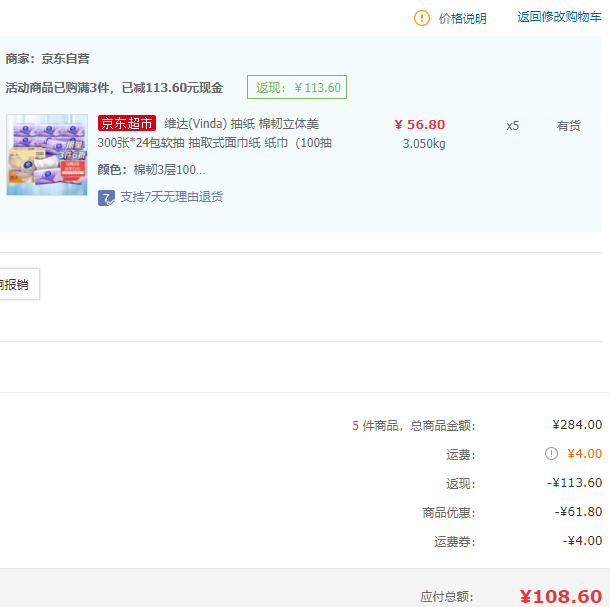Image resolution: width=610 pixels, height=607 pixels.
Task: Select the -¥113.60 cashback amount
Action: (575, 482)
